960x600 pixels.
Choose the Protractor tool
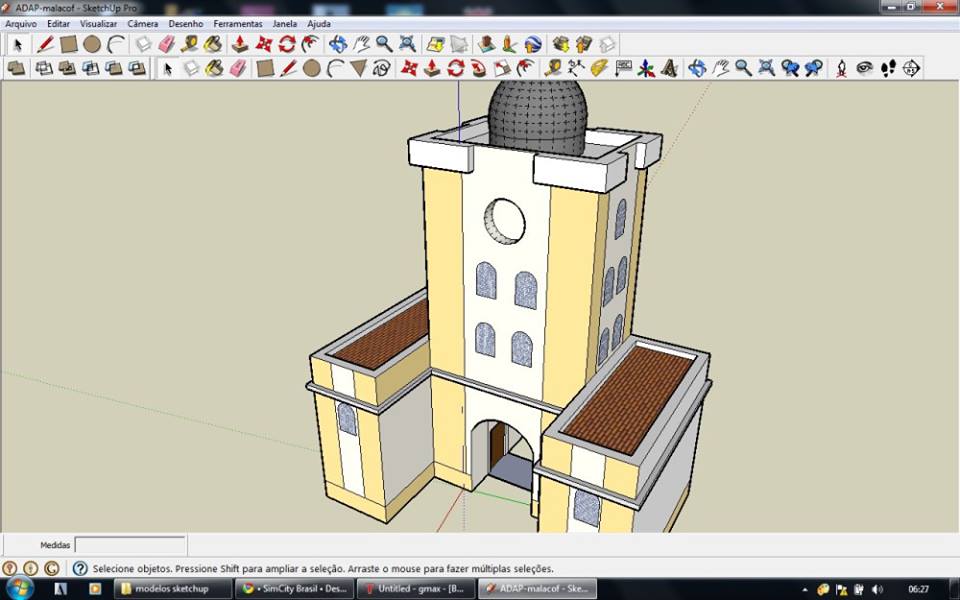pos(599,68)
